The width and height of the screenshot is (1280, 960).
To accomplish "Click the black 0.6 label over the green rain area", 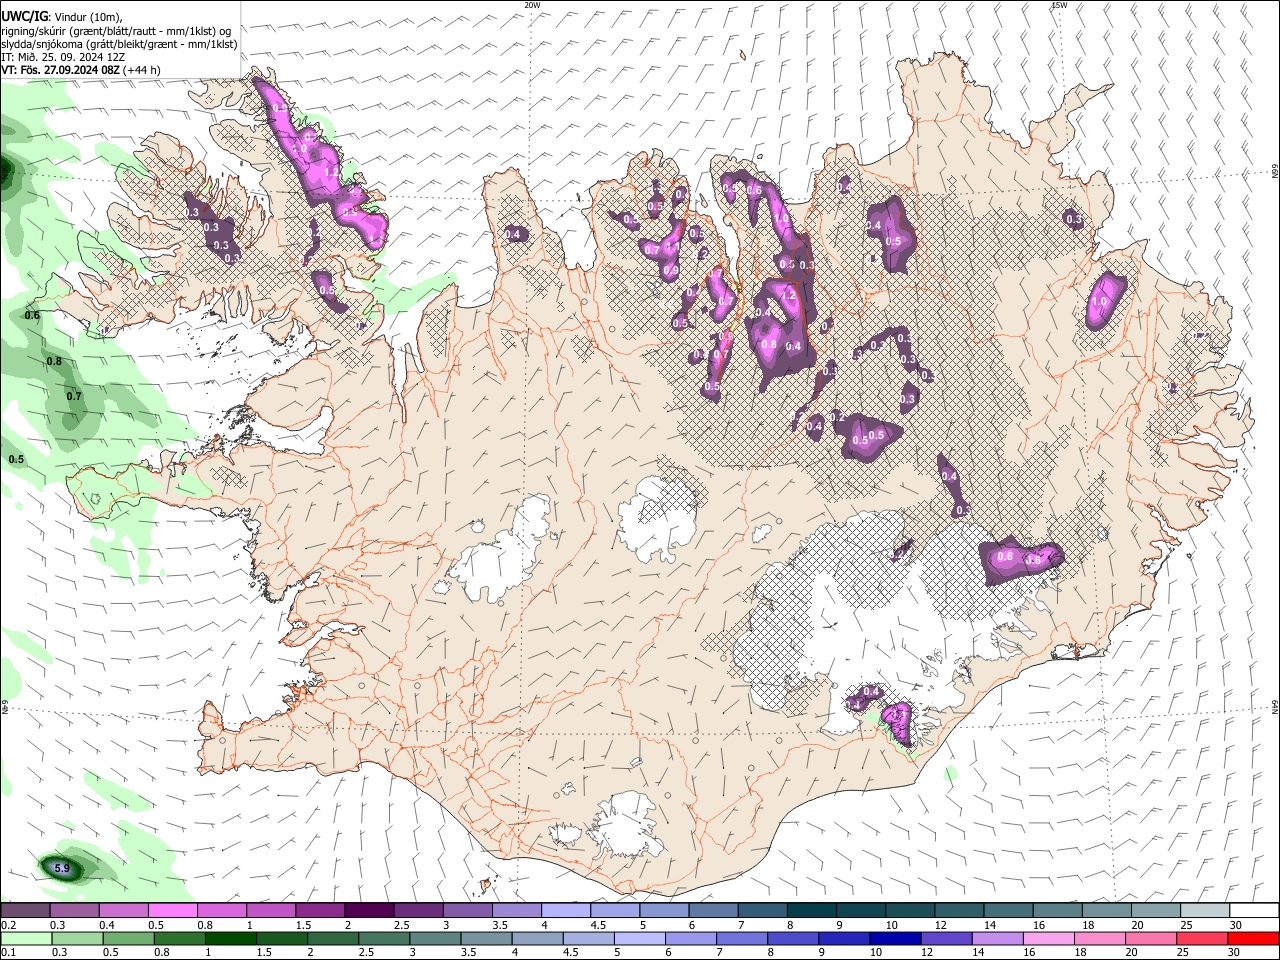I will (x=32, y=315).
